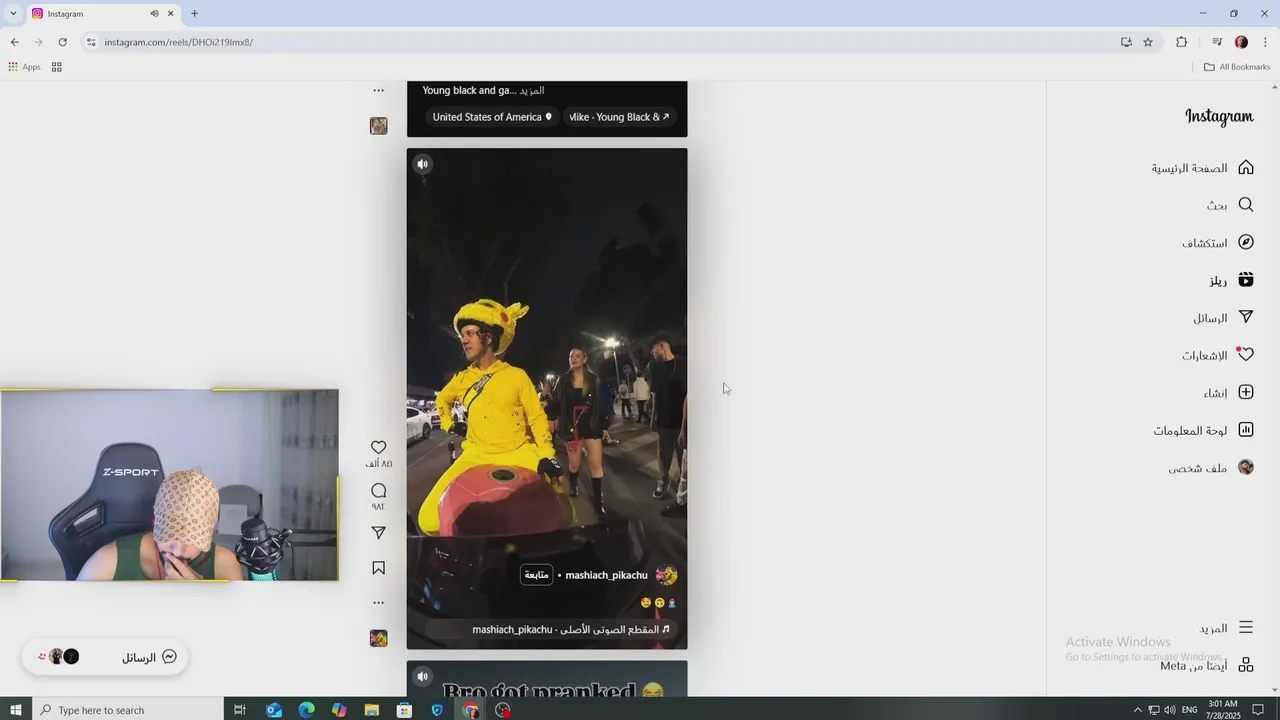The width and height of the screenshot is (1280, 720).
Task: Open Notifications الإشعارات in the sidebar
Action: coord(1217,355)
